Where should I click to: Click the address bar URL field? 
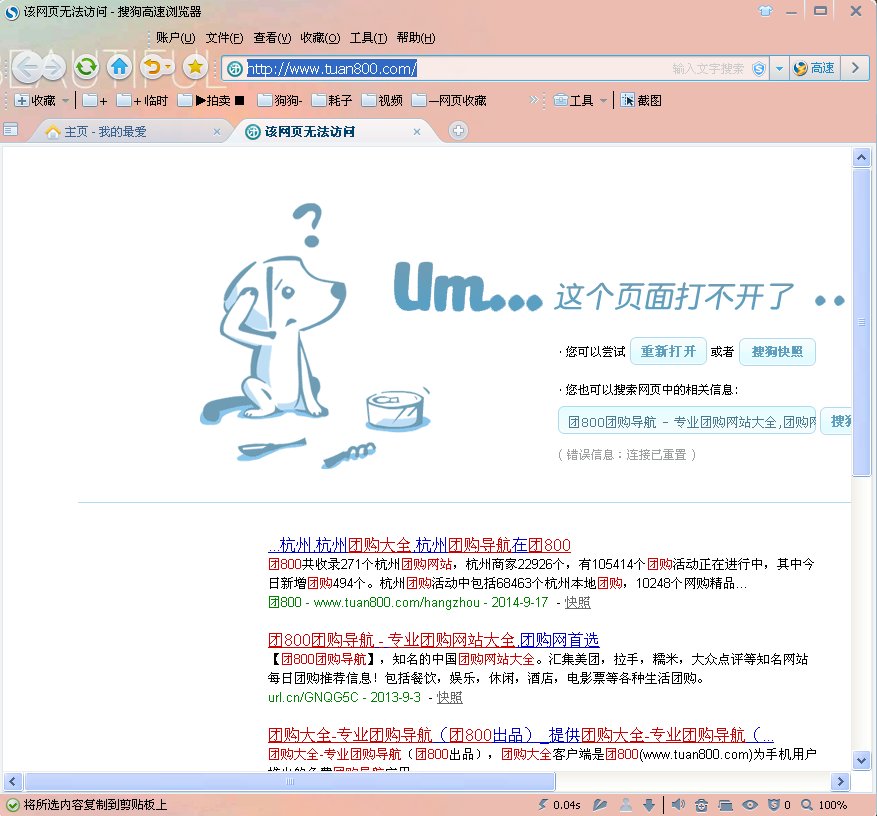tap(450, 68)
